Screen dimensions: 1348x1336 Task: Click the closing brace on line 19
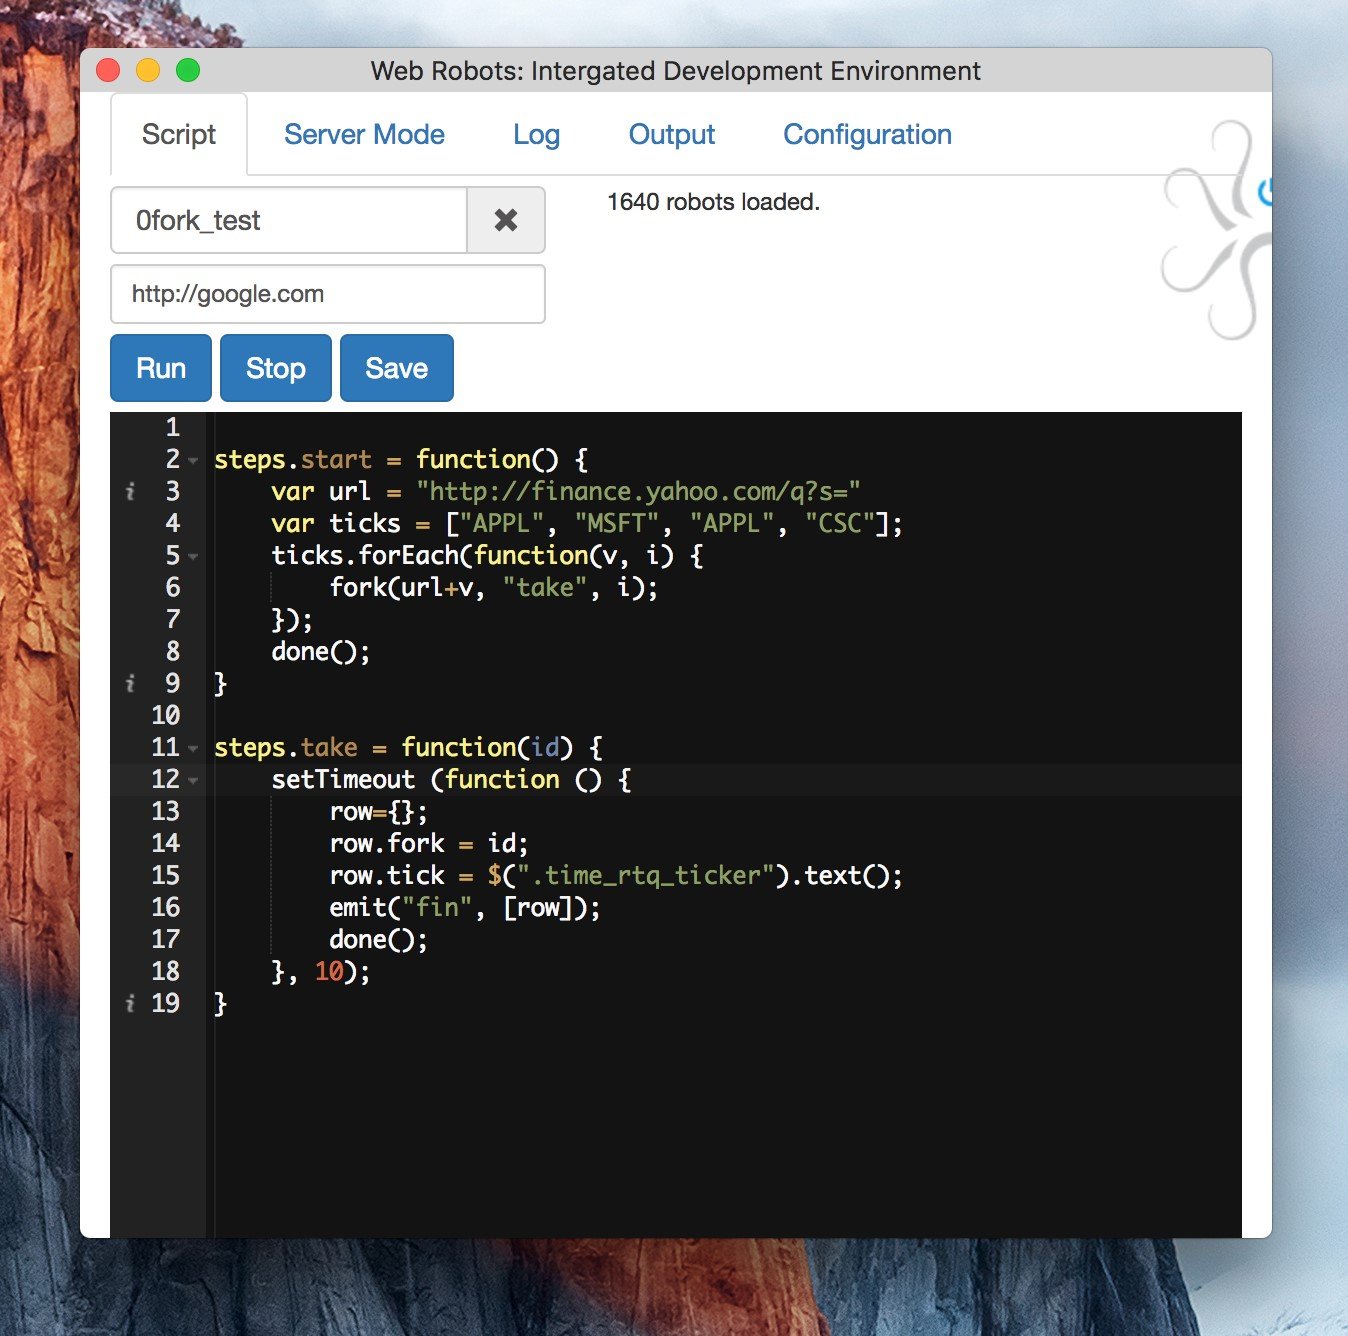click(221, 1003)
